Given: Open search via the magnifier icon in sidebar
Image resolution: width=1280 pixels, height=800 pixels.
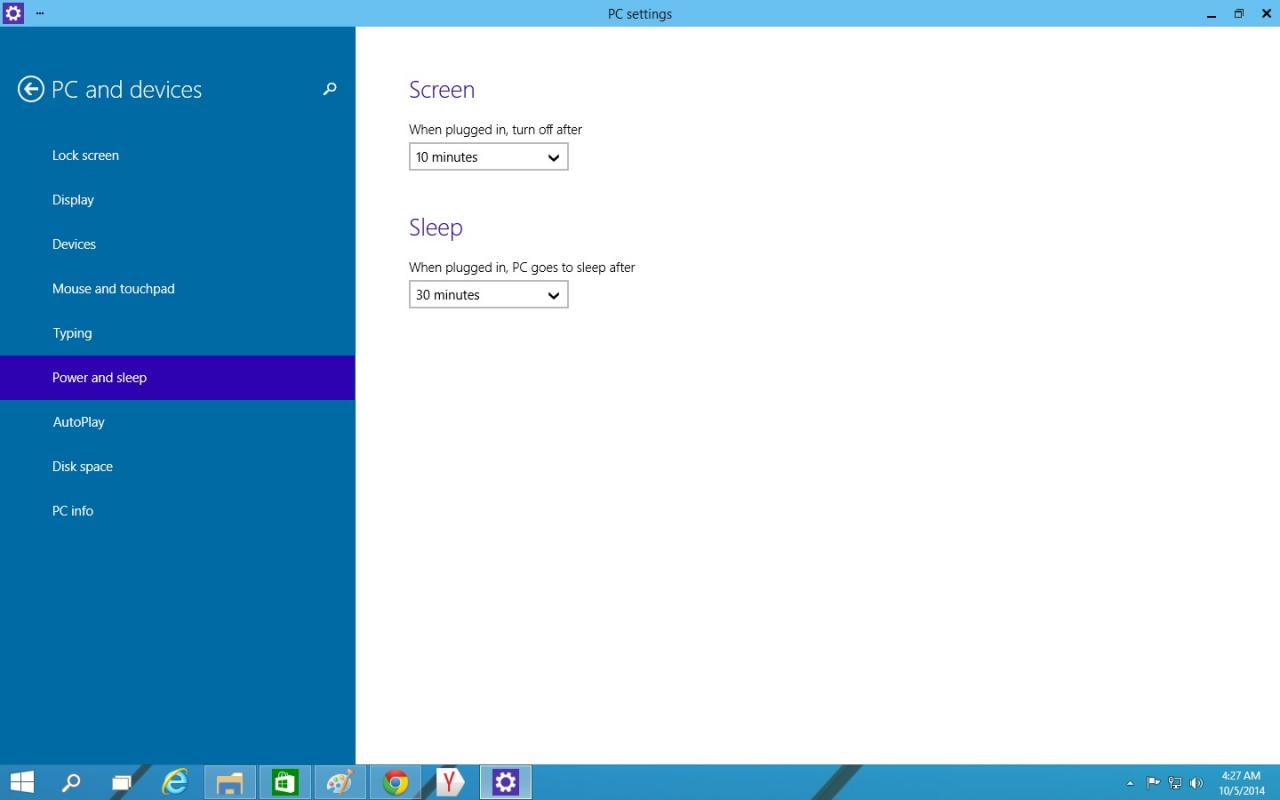Looking at the screenshot, I should (x=330, y=89).
